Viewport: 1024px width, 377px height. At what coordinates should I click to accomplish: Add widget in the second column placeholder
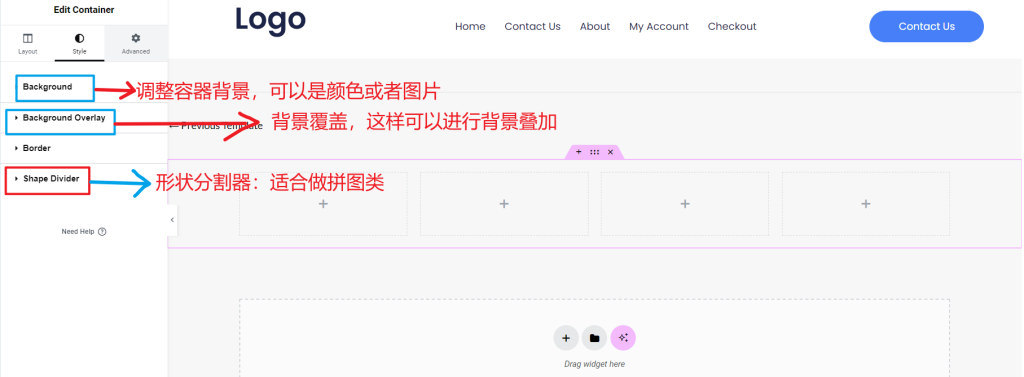tap(504, 204)
